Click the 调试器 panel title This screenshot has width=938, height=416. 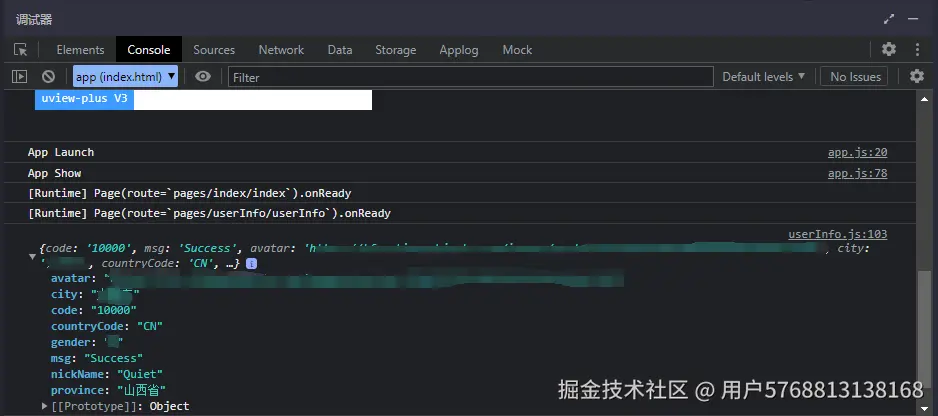(34, 20)
